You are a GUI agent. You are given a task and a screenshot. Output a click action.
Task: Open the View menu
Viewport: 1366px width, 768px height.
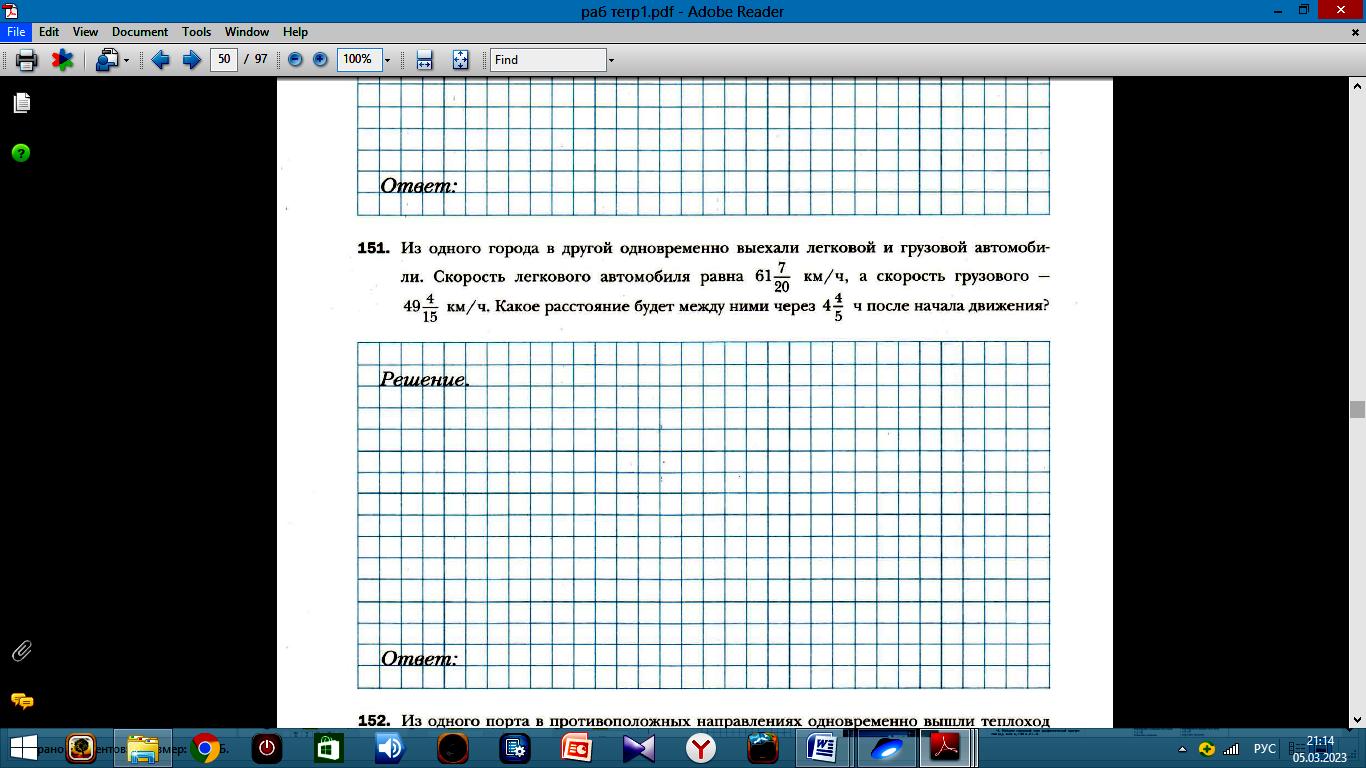pos(85,32)
